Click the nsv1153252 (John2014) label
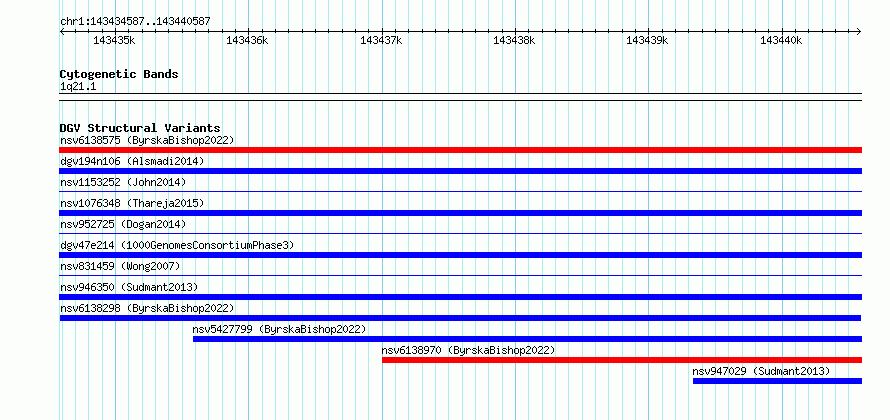 tap(123, 182)
